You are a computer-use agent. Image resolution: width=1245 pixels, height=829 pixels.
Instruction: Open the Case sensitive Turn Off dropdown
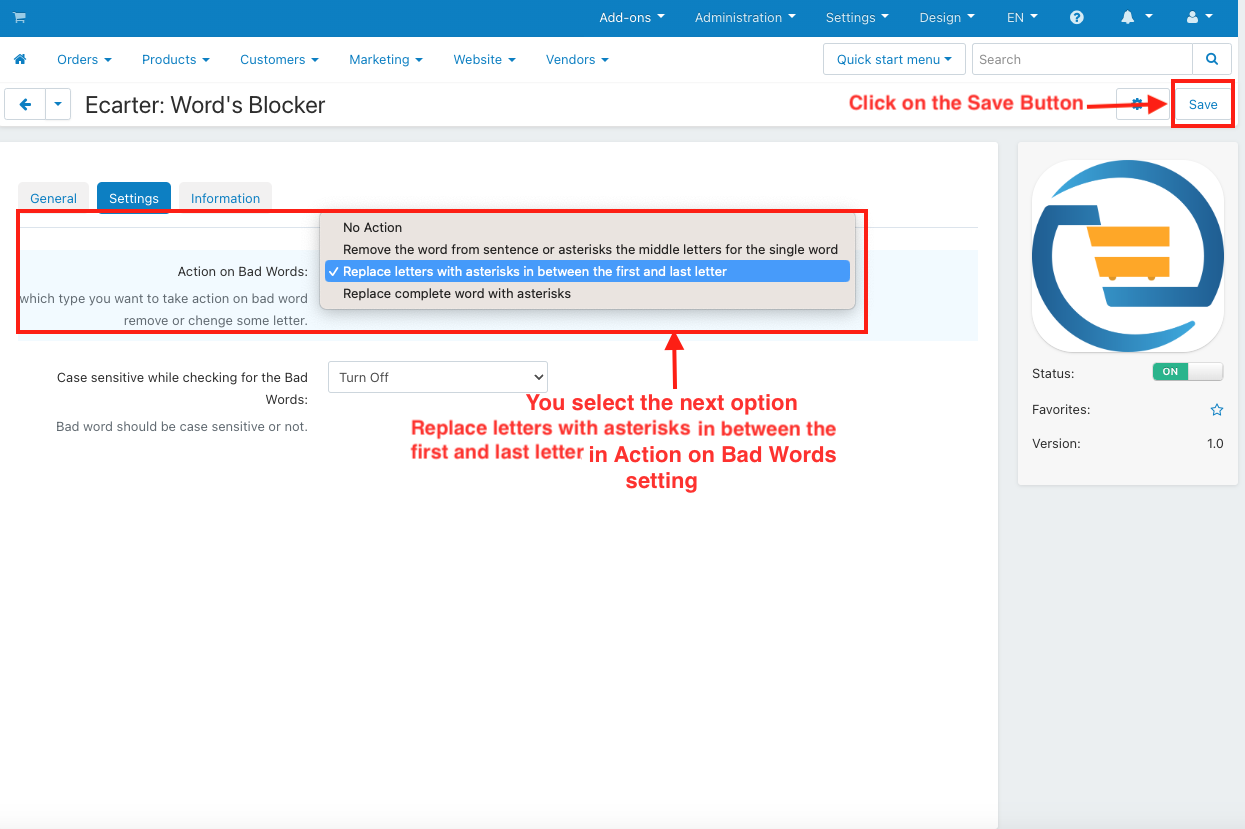point(438,377)
